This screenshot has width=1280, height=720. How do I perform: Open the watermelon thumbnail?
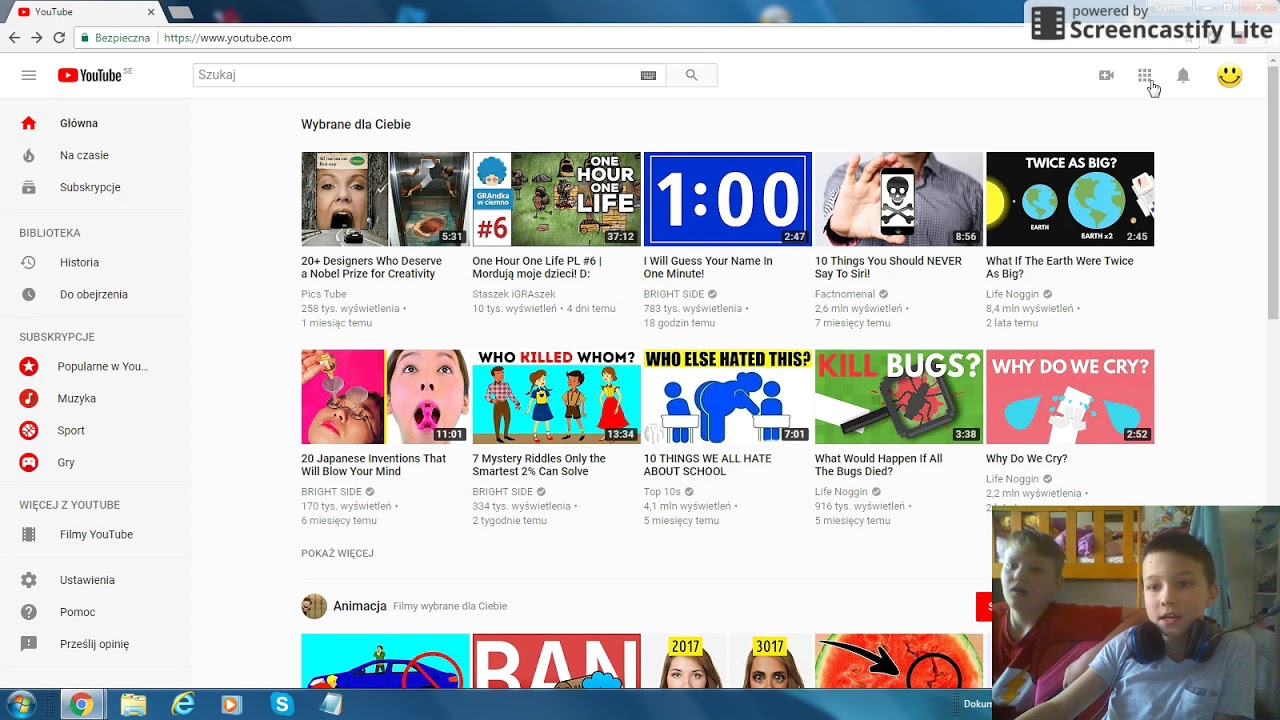pyautogui.click(x=899, y=660)
